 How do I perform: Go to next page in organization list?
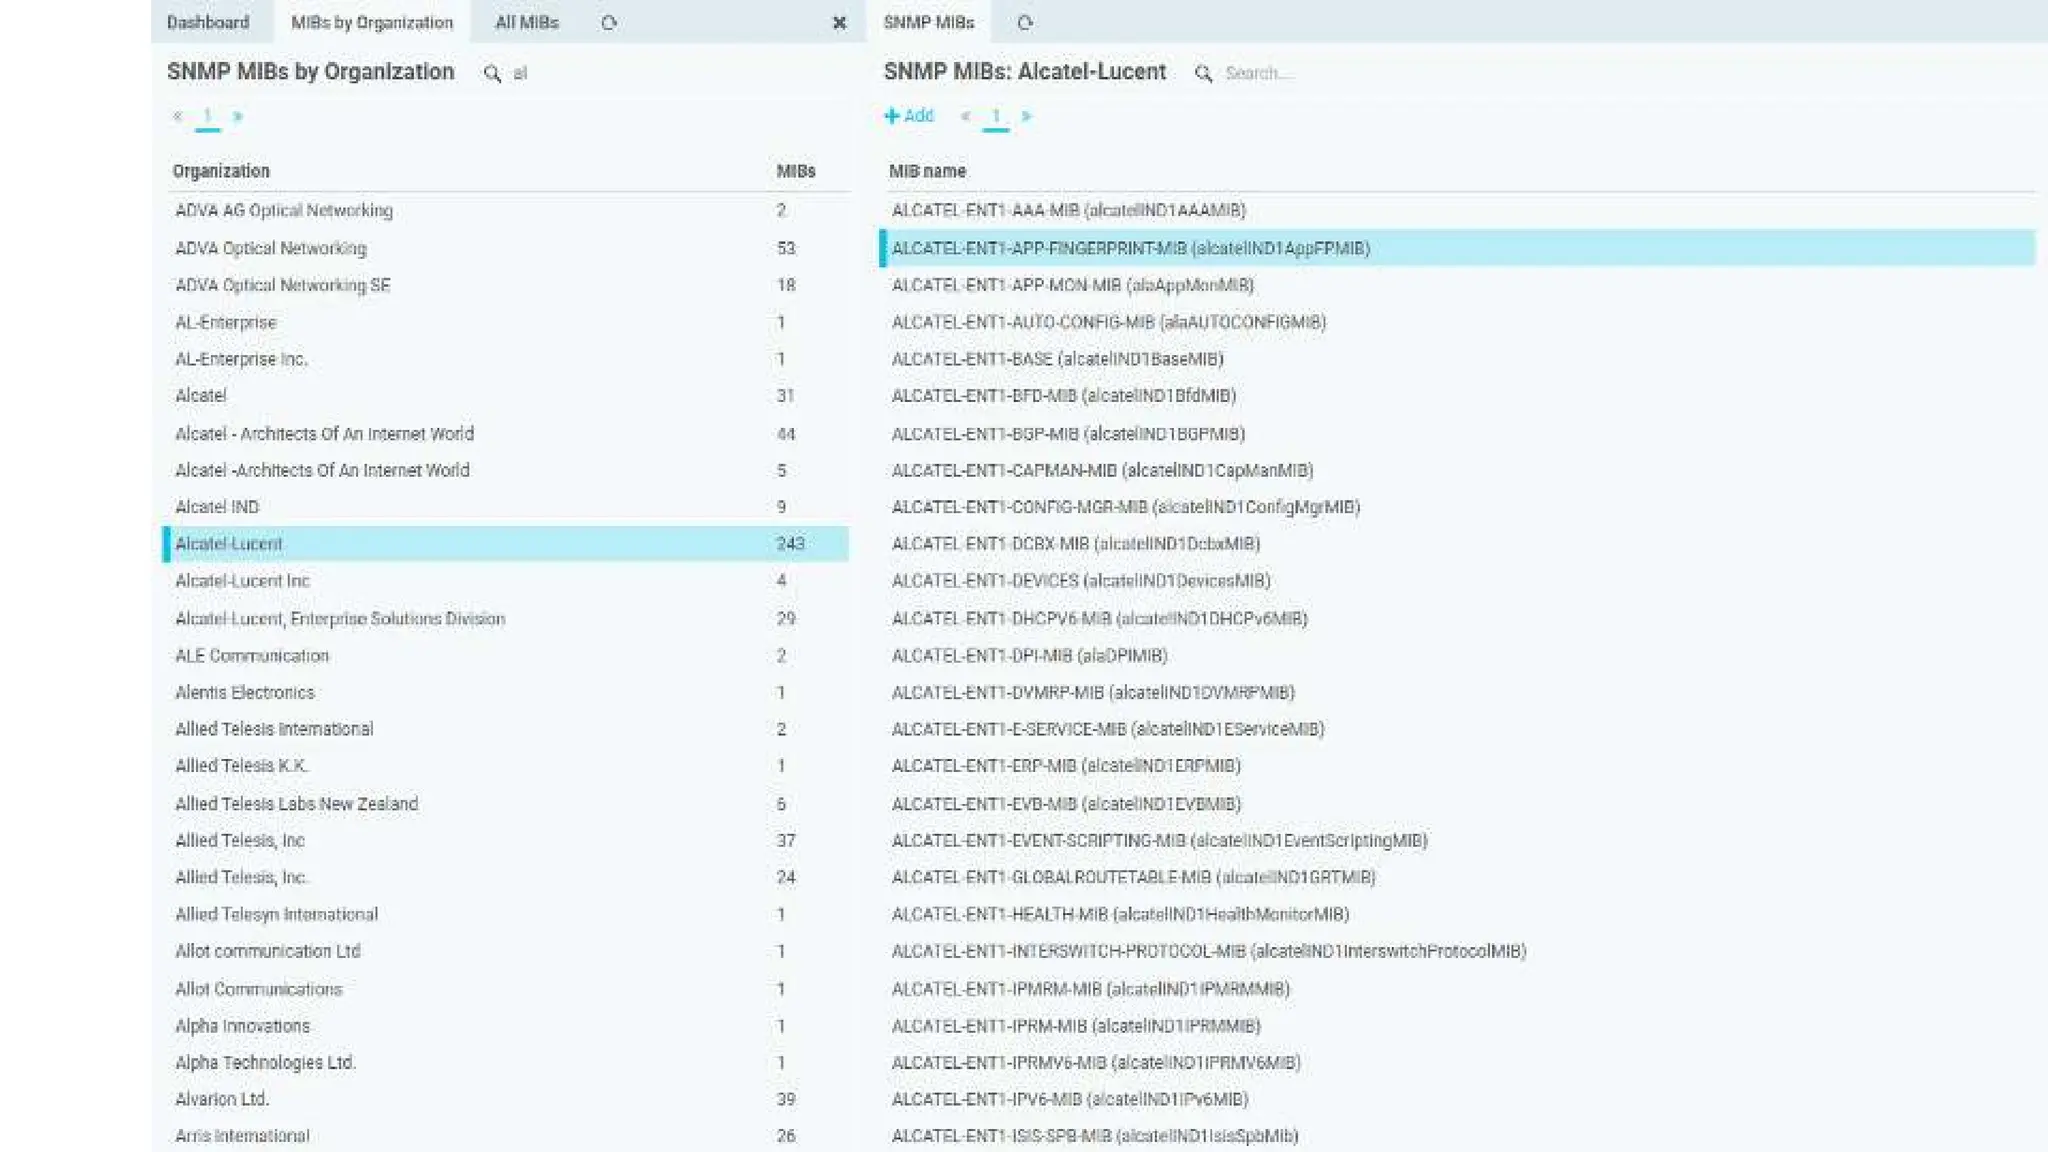(x=238, y=116)
